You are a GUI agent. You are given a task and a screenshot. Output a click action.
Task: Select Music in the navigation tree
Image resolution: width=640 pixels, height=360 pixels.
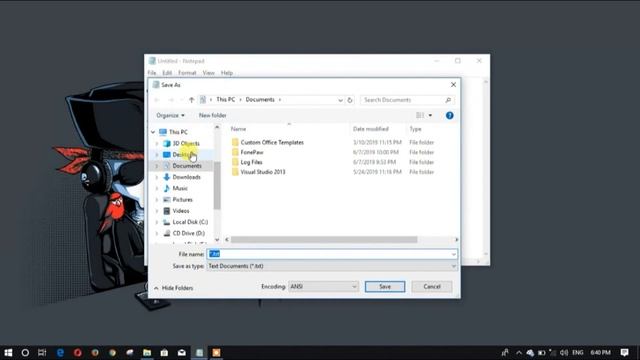[180, 188]
